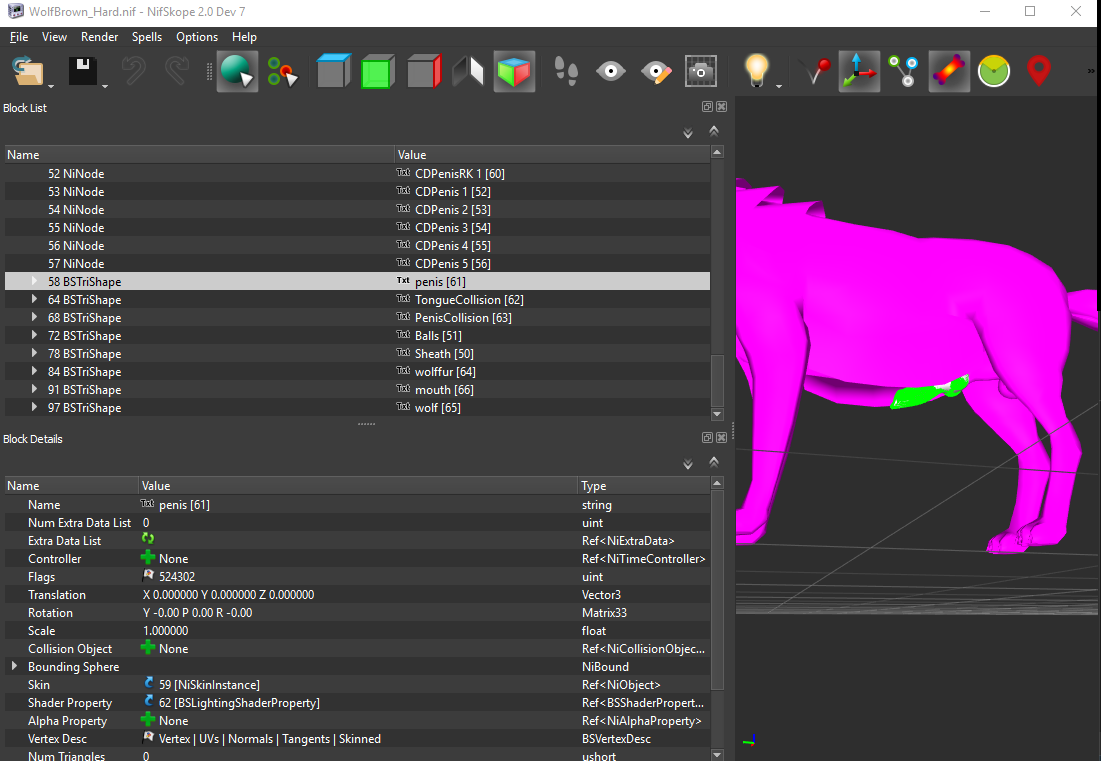Expand the Bounding Sphere row

point(14,666)
